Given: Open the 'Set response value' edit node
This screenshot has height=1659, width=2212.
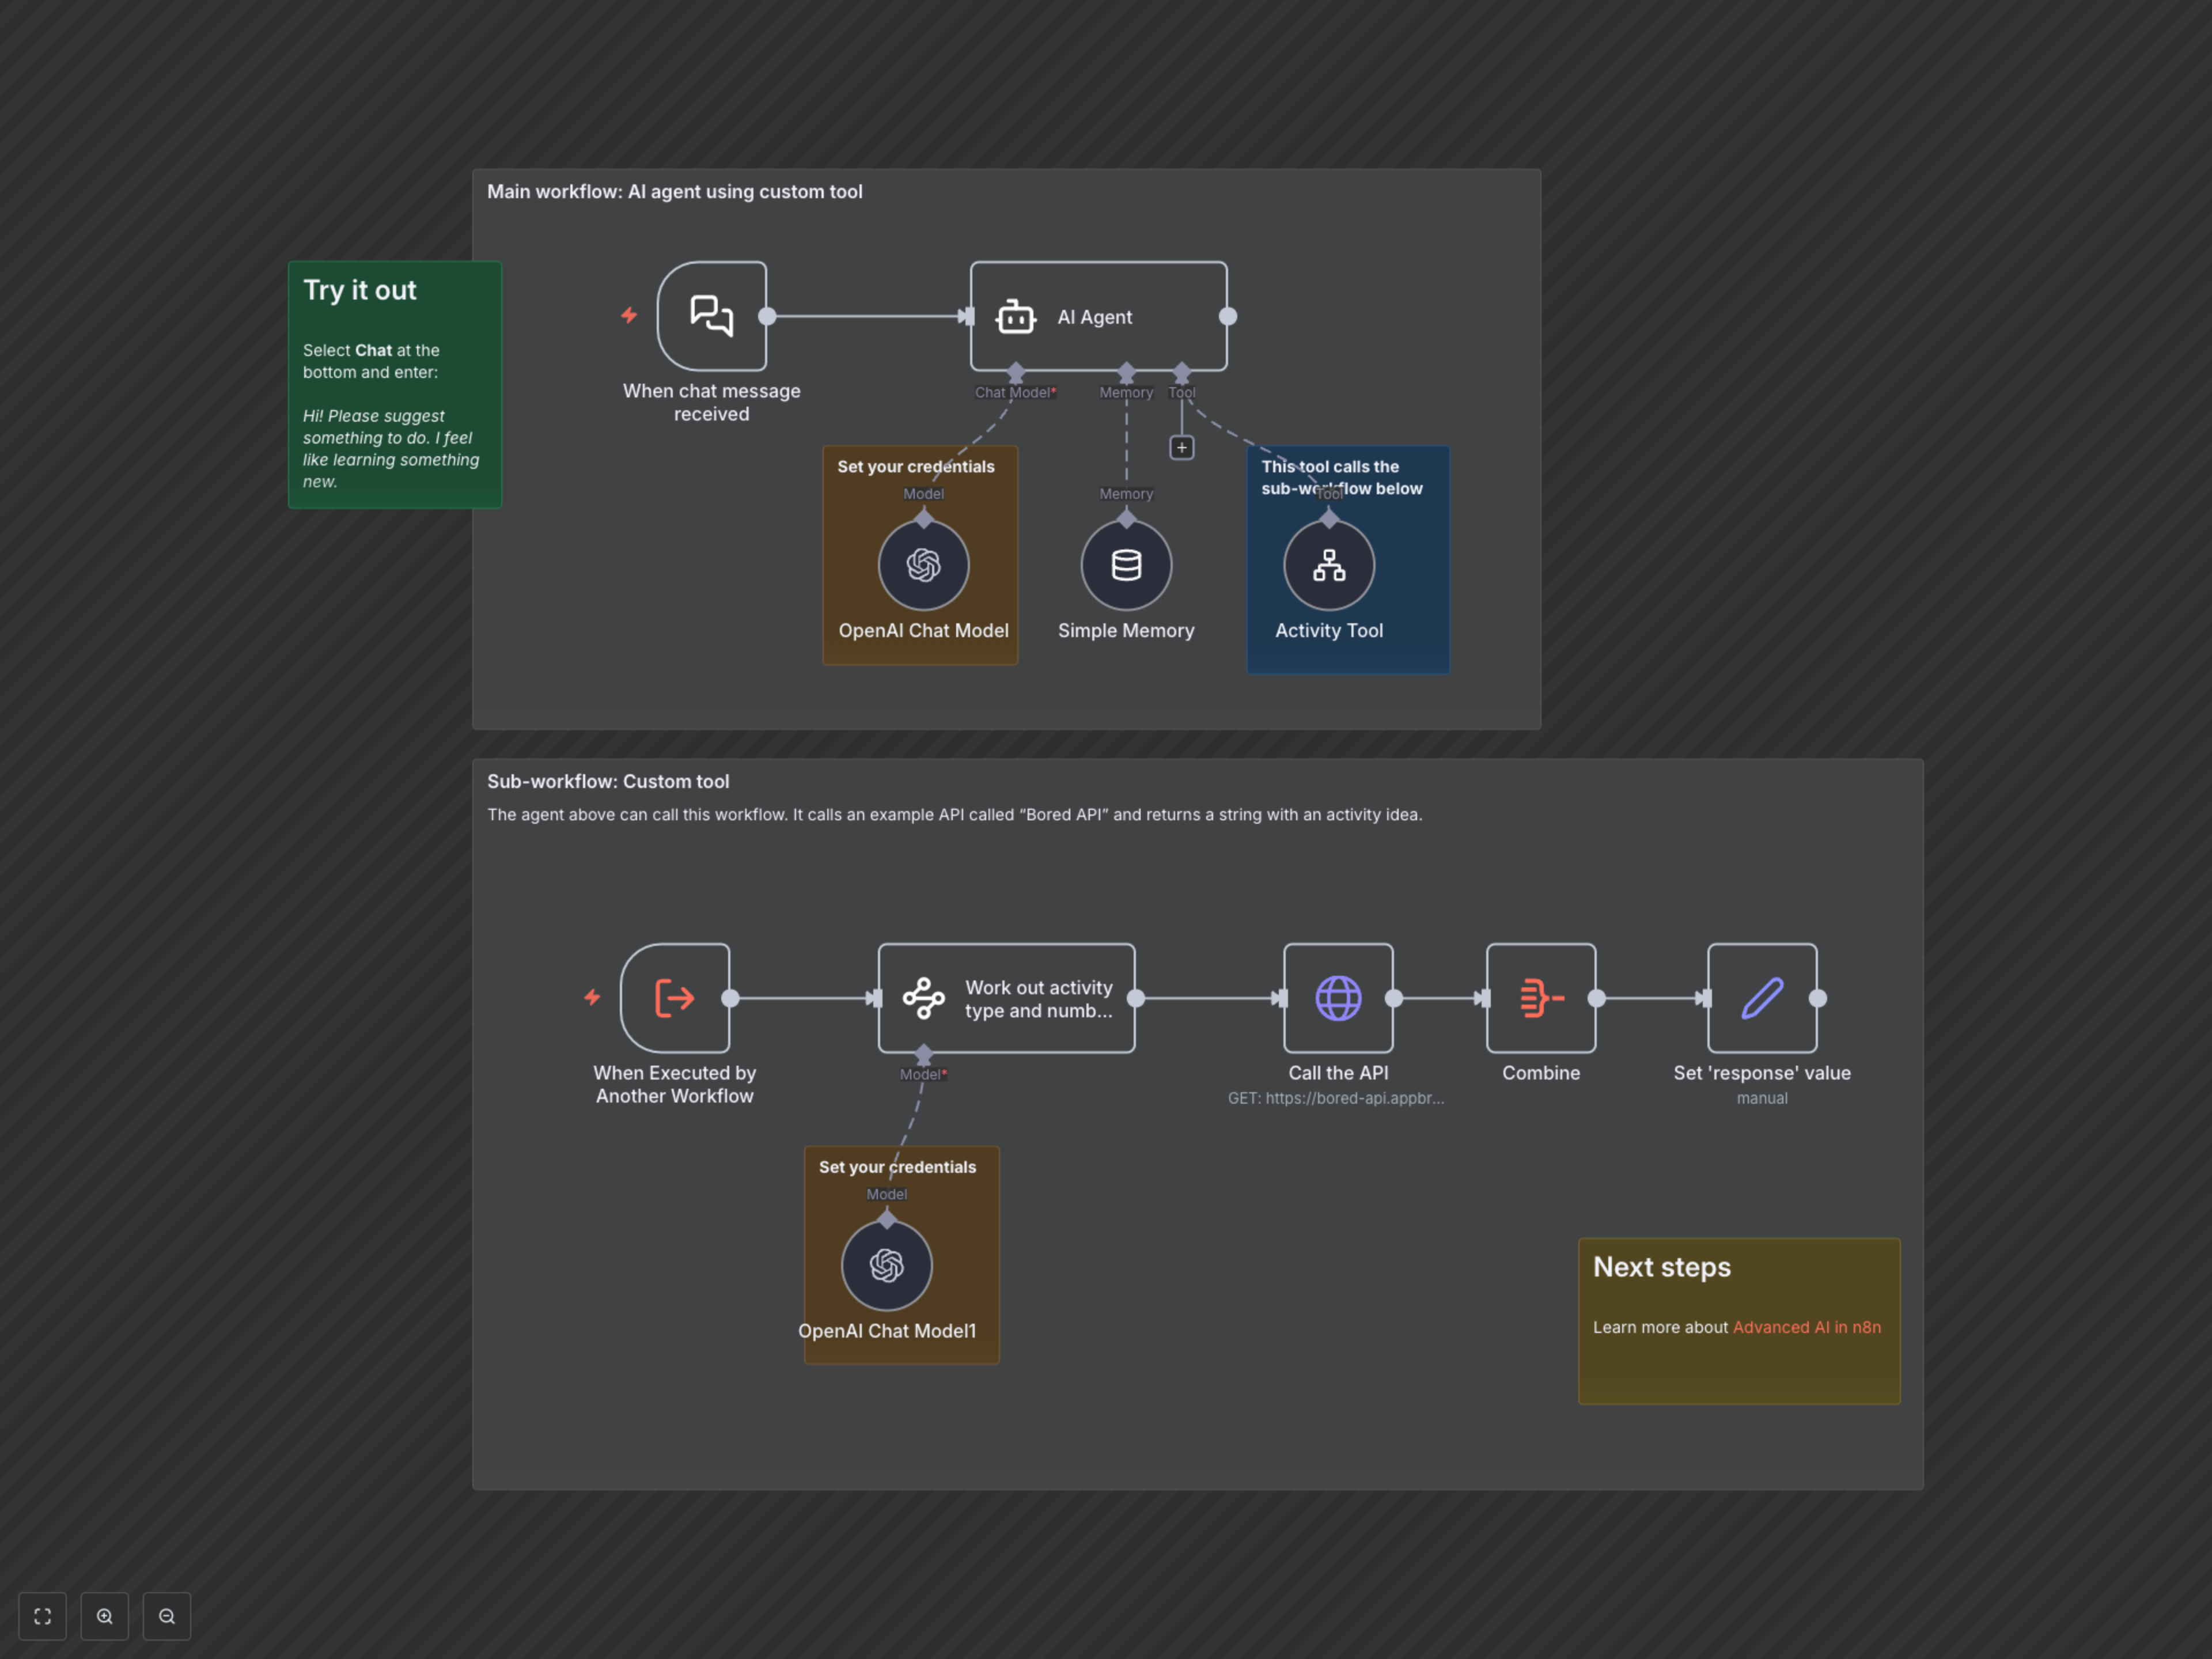Looking at the screenshot, I should (x=1761, y=997).
